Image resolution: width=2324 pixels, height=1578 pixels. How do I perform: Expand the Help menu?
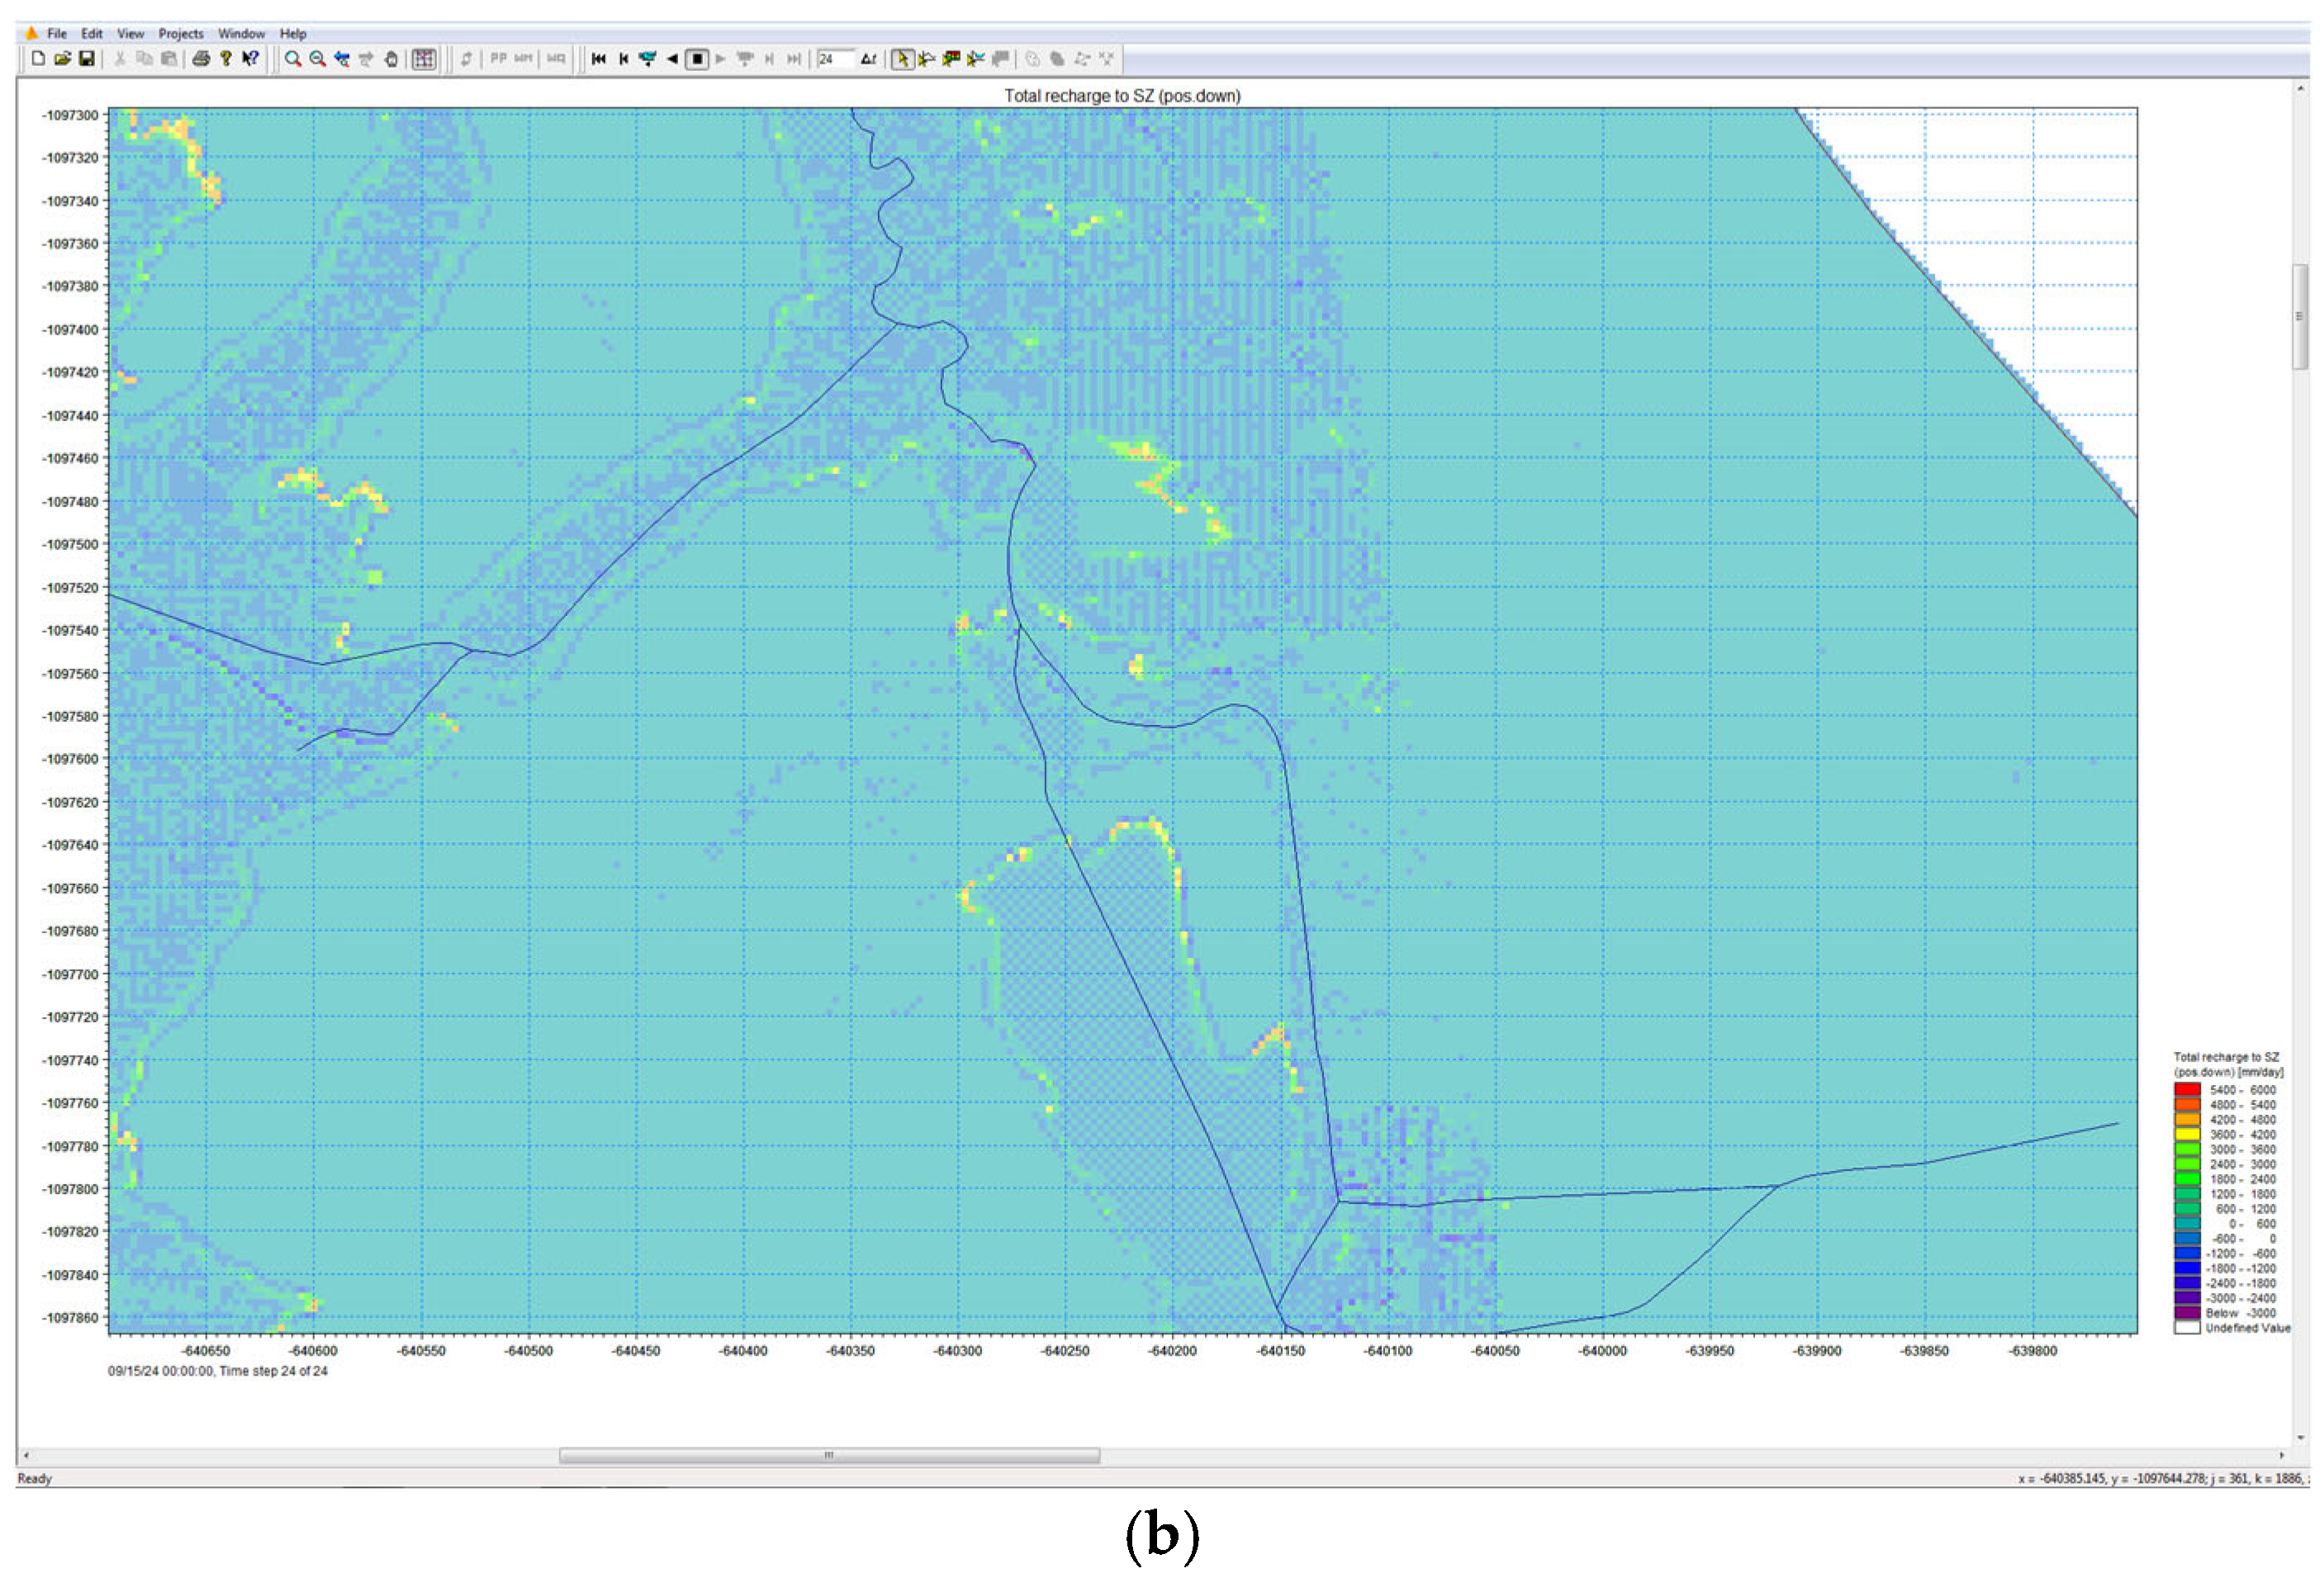tap(293, 33)
